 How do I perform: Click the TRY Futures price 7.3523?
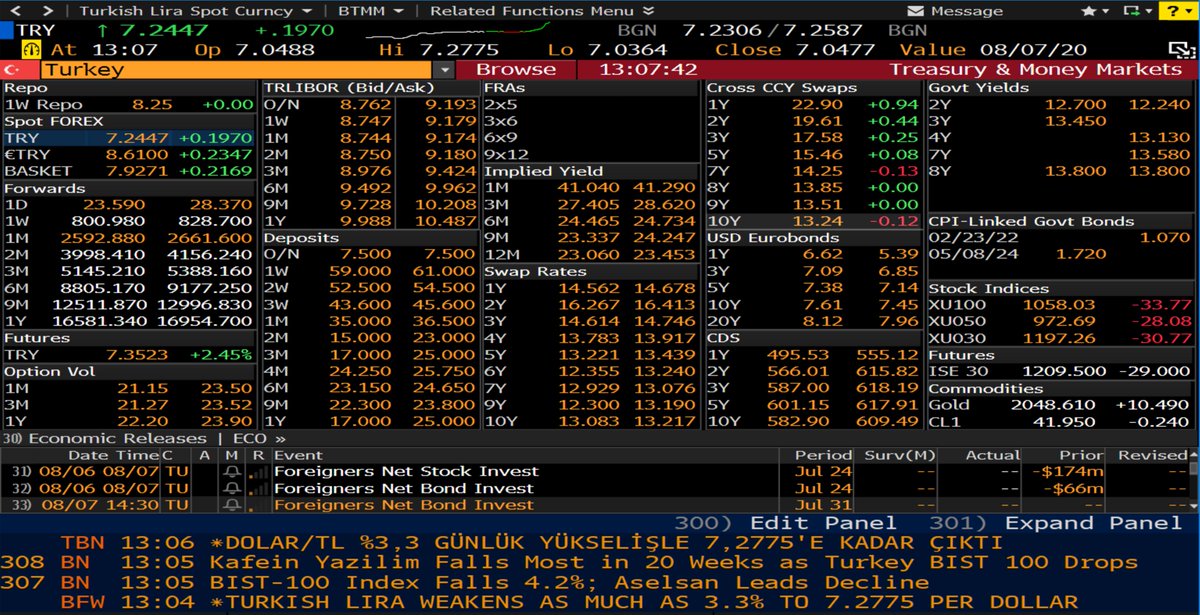[x=136, y=354]
